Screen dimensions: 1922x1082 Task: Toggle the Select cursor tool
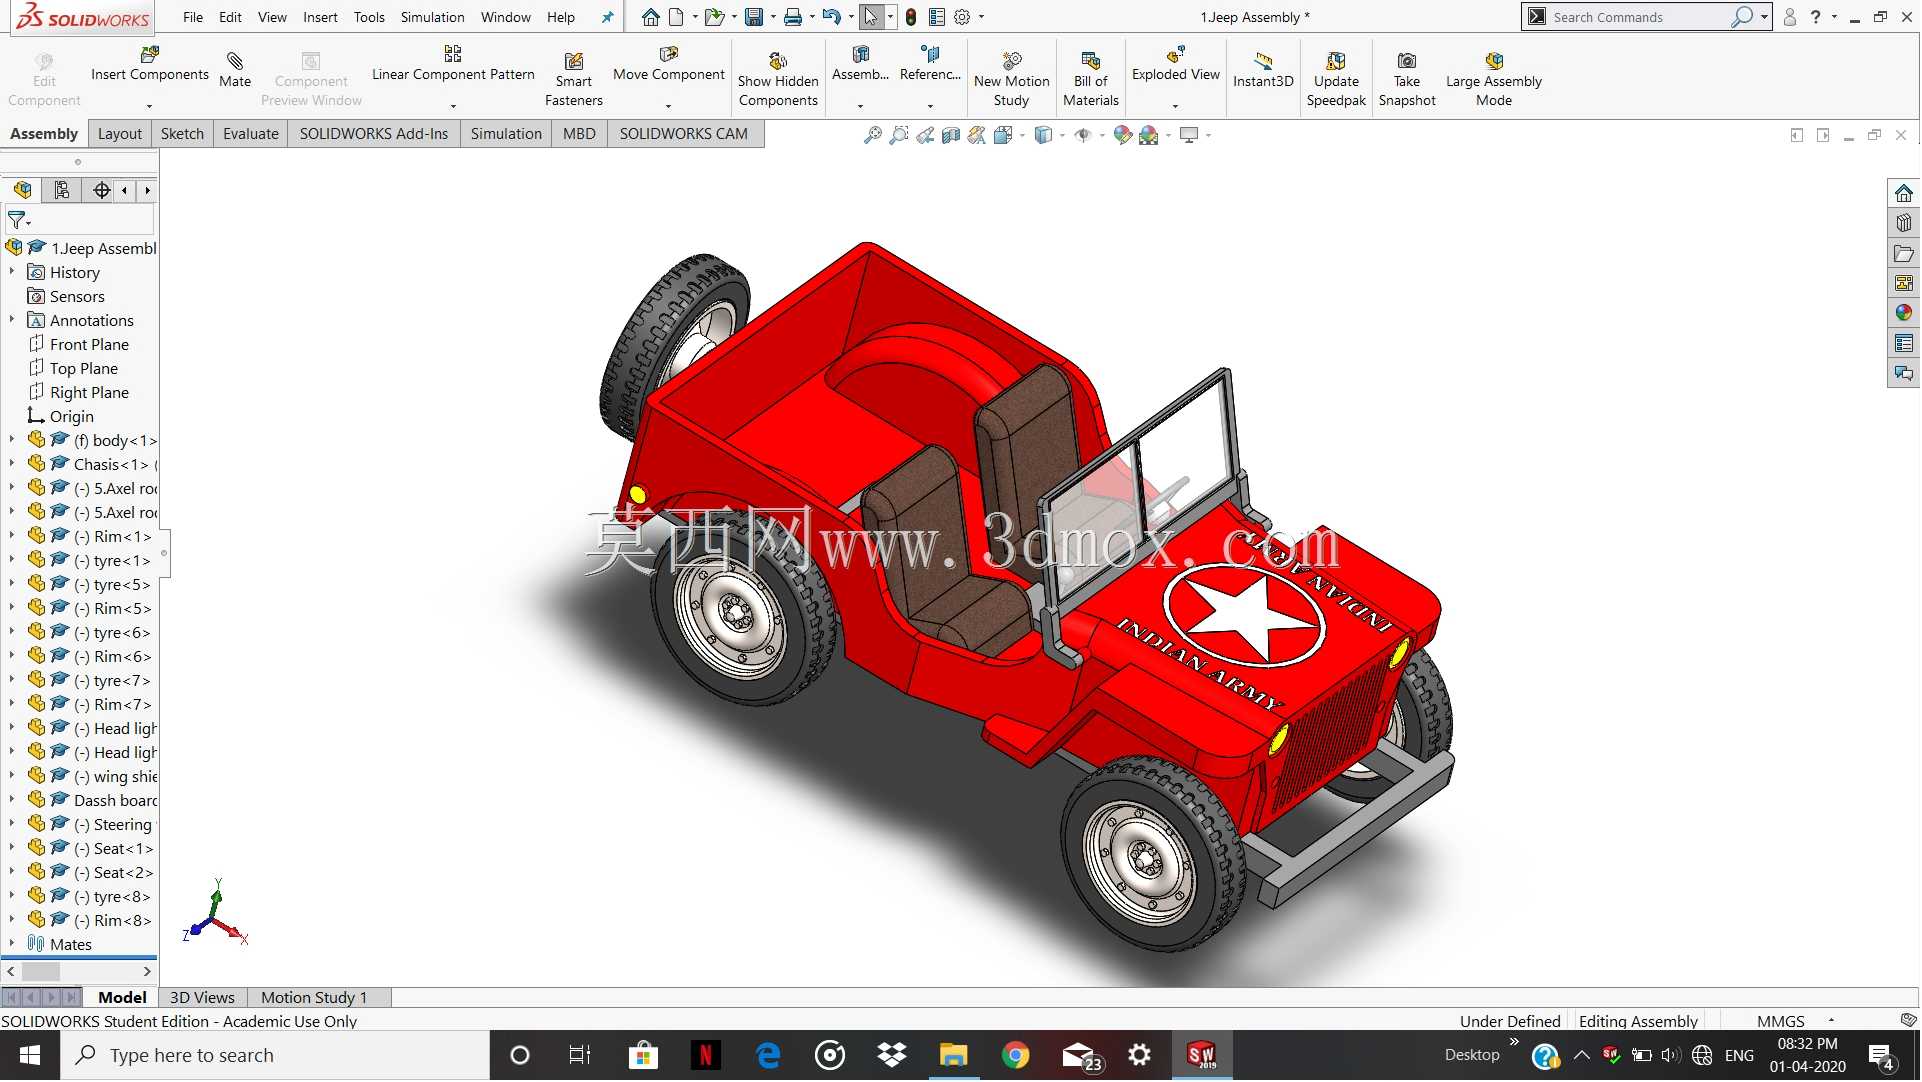coord(872,17)
